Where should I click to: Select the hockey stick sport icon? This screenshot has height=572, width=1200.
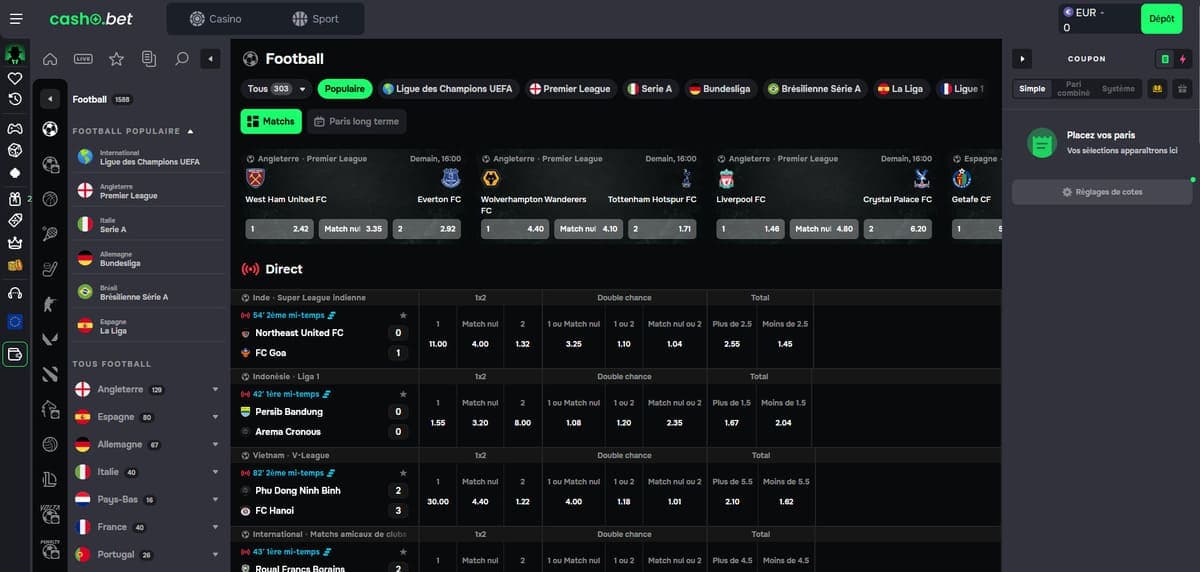click(50, 268)
